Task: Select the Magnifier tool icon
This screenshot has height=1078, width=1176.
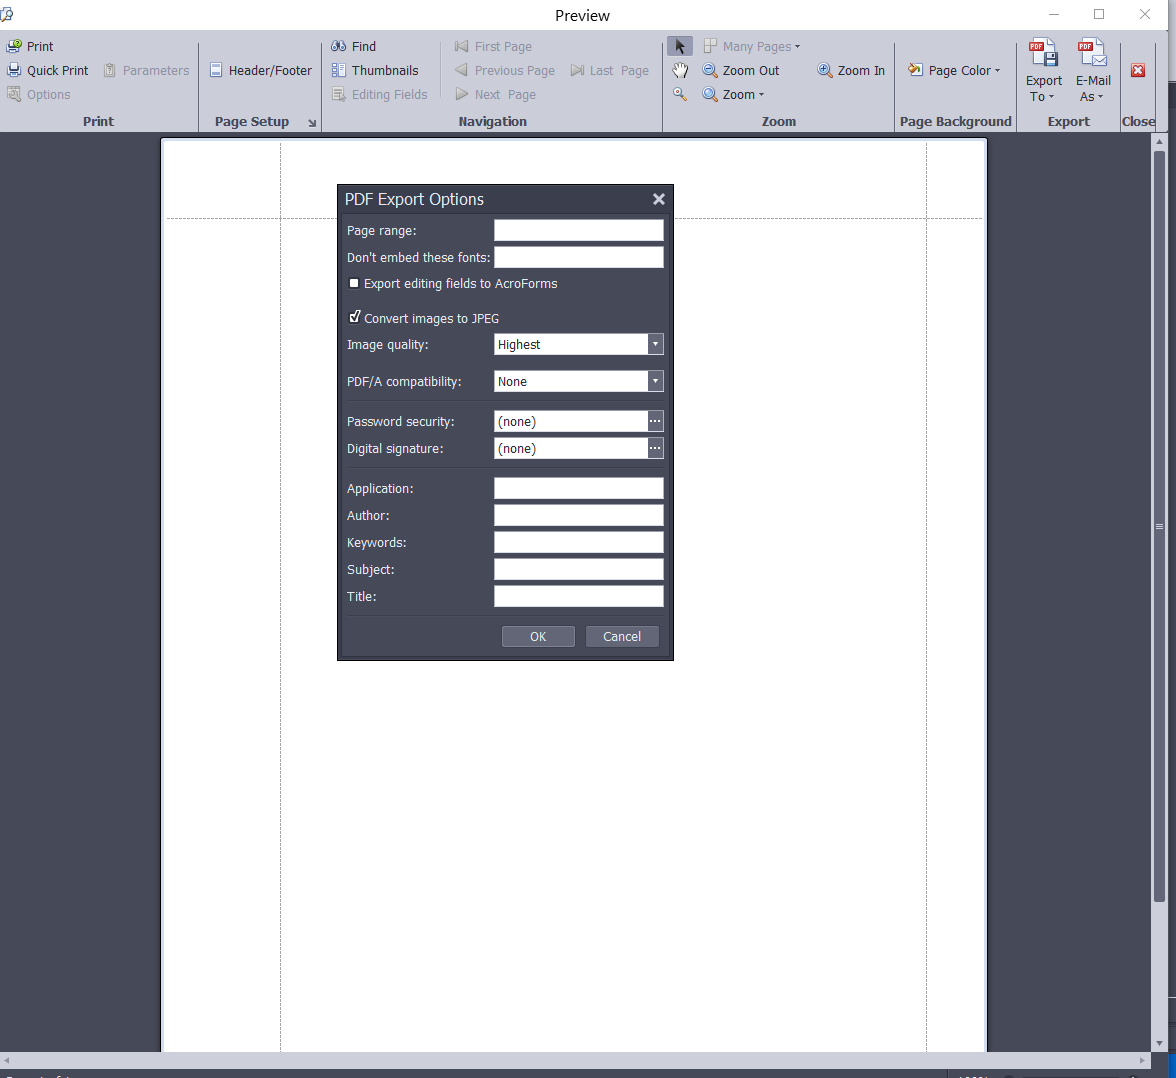Action: point(680,94)
